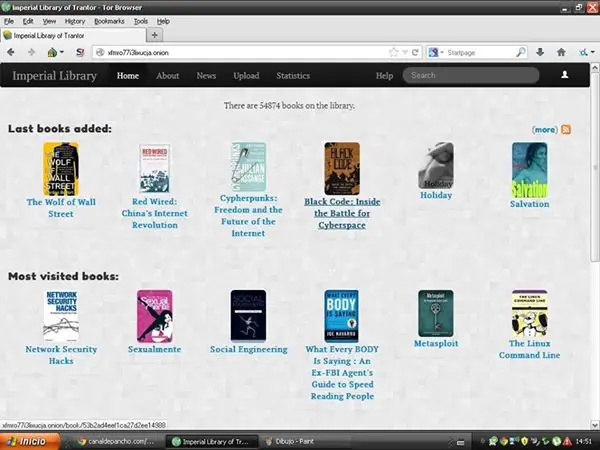Click the Sexualmente title link

[x=155, y=349]
